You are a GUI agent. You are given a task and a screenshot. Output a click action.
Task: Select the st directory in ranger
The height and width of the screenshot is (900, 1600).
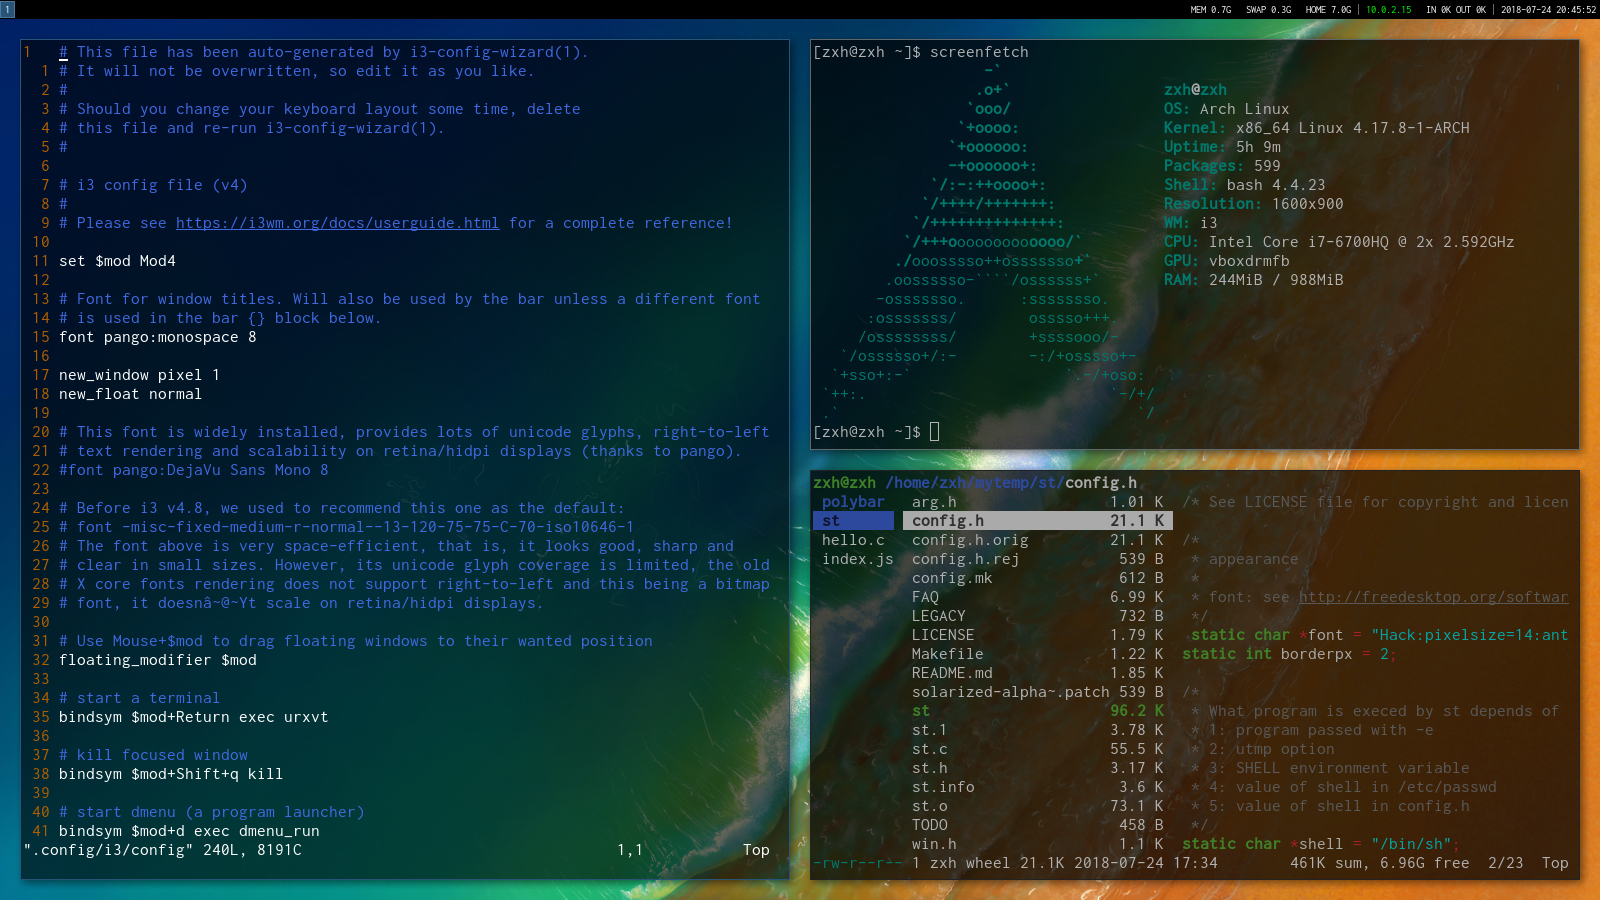coord(853,521)
